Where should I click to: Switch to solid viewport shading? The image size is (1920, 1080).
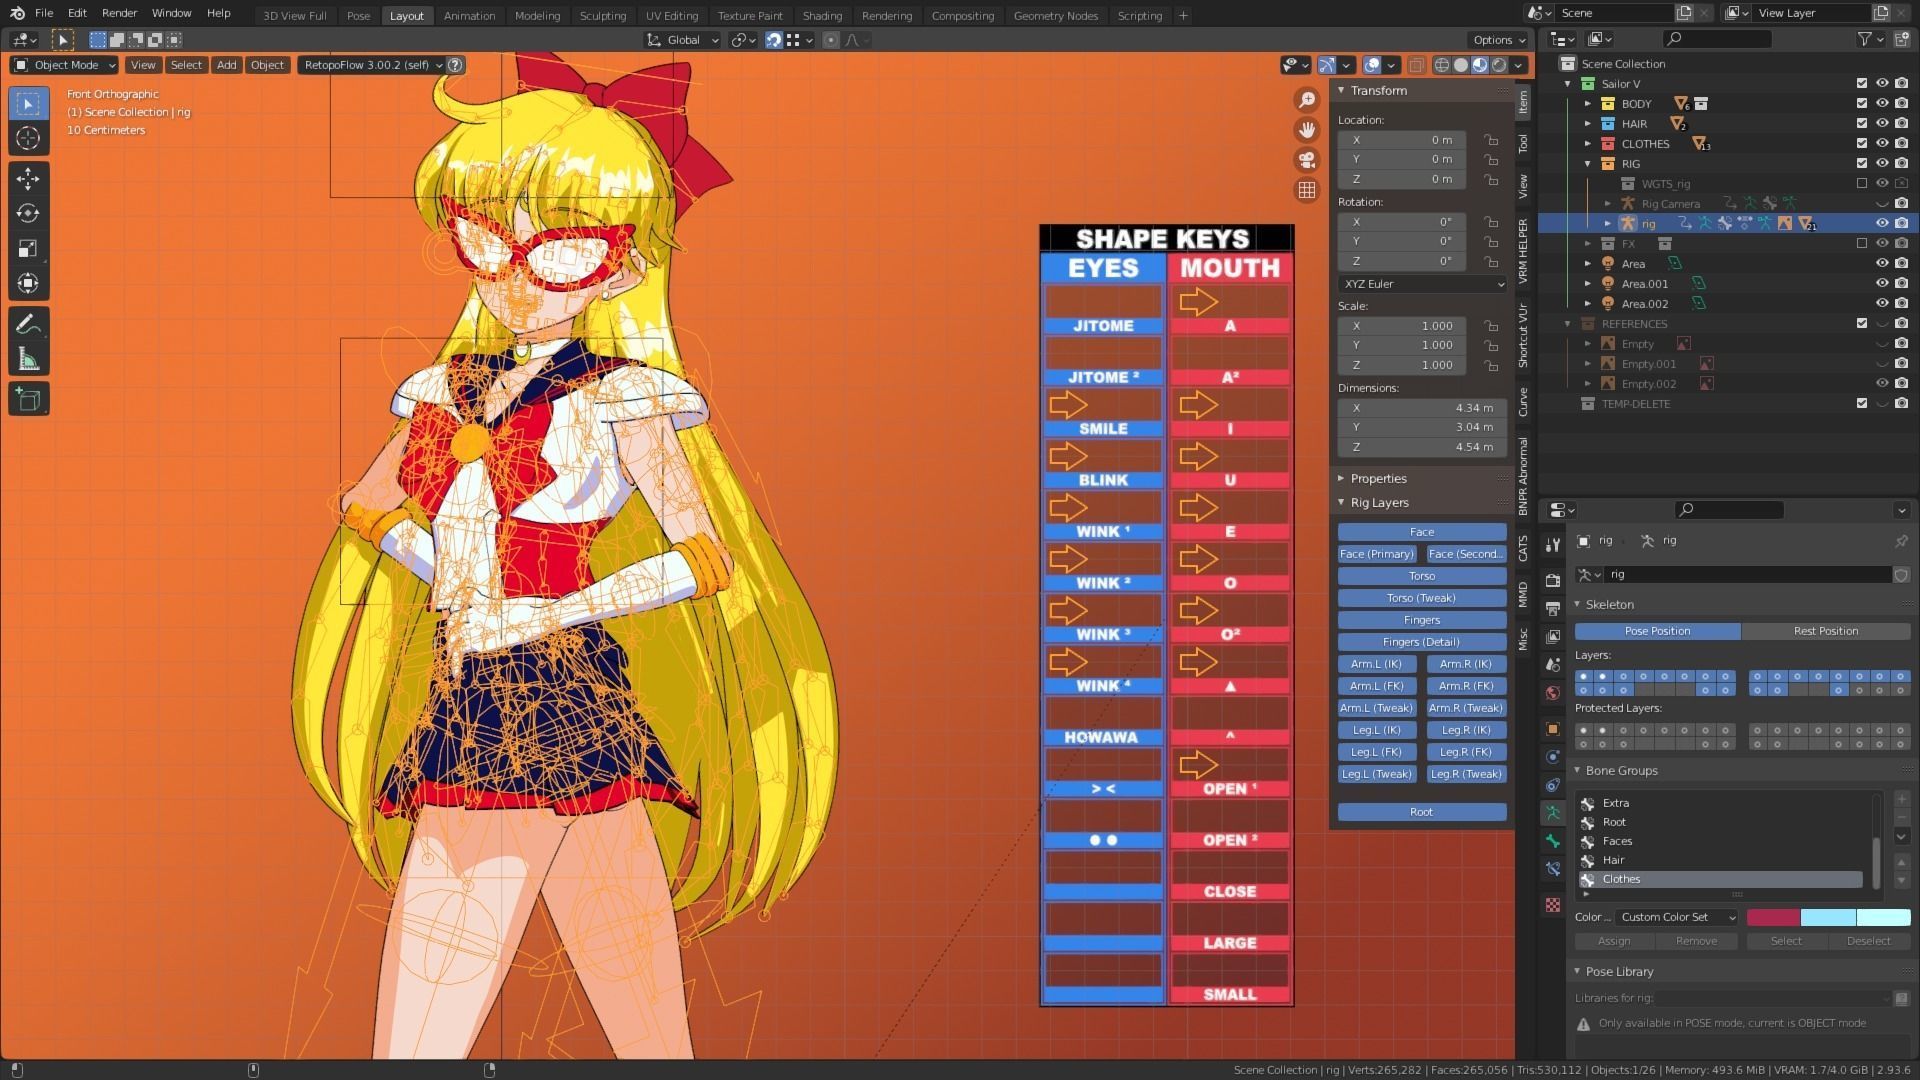click(1461, 65)
